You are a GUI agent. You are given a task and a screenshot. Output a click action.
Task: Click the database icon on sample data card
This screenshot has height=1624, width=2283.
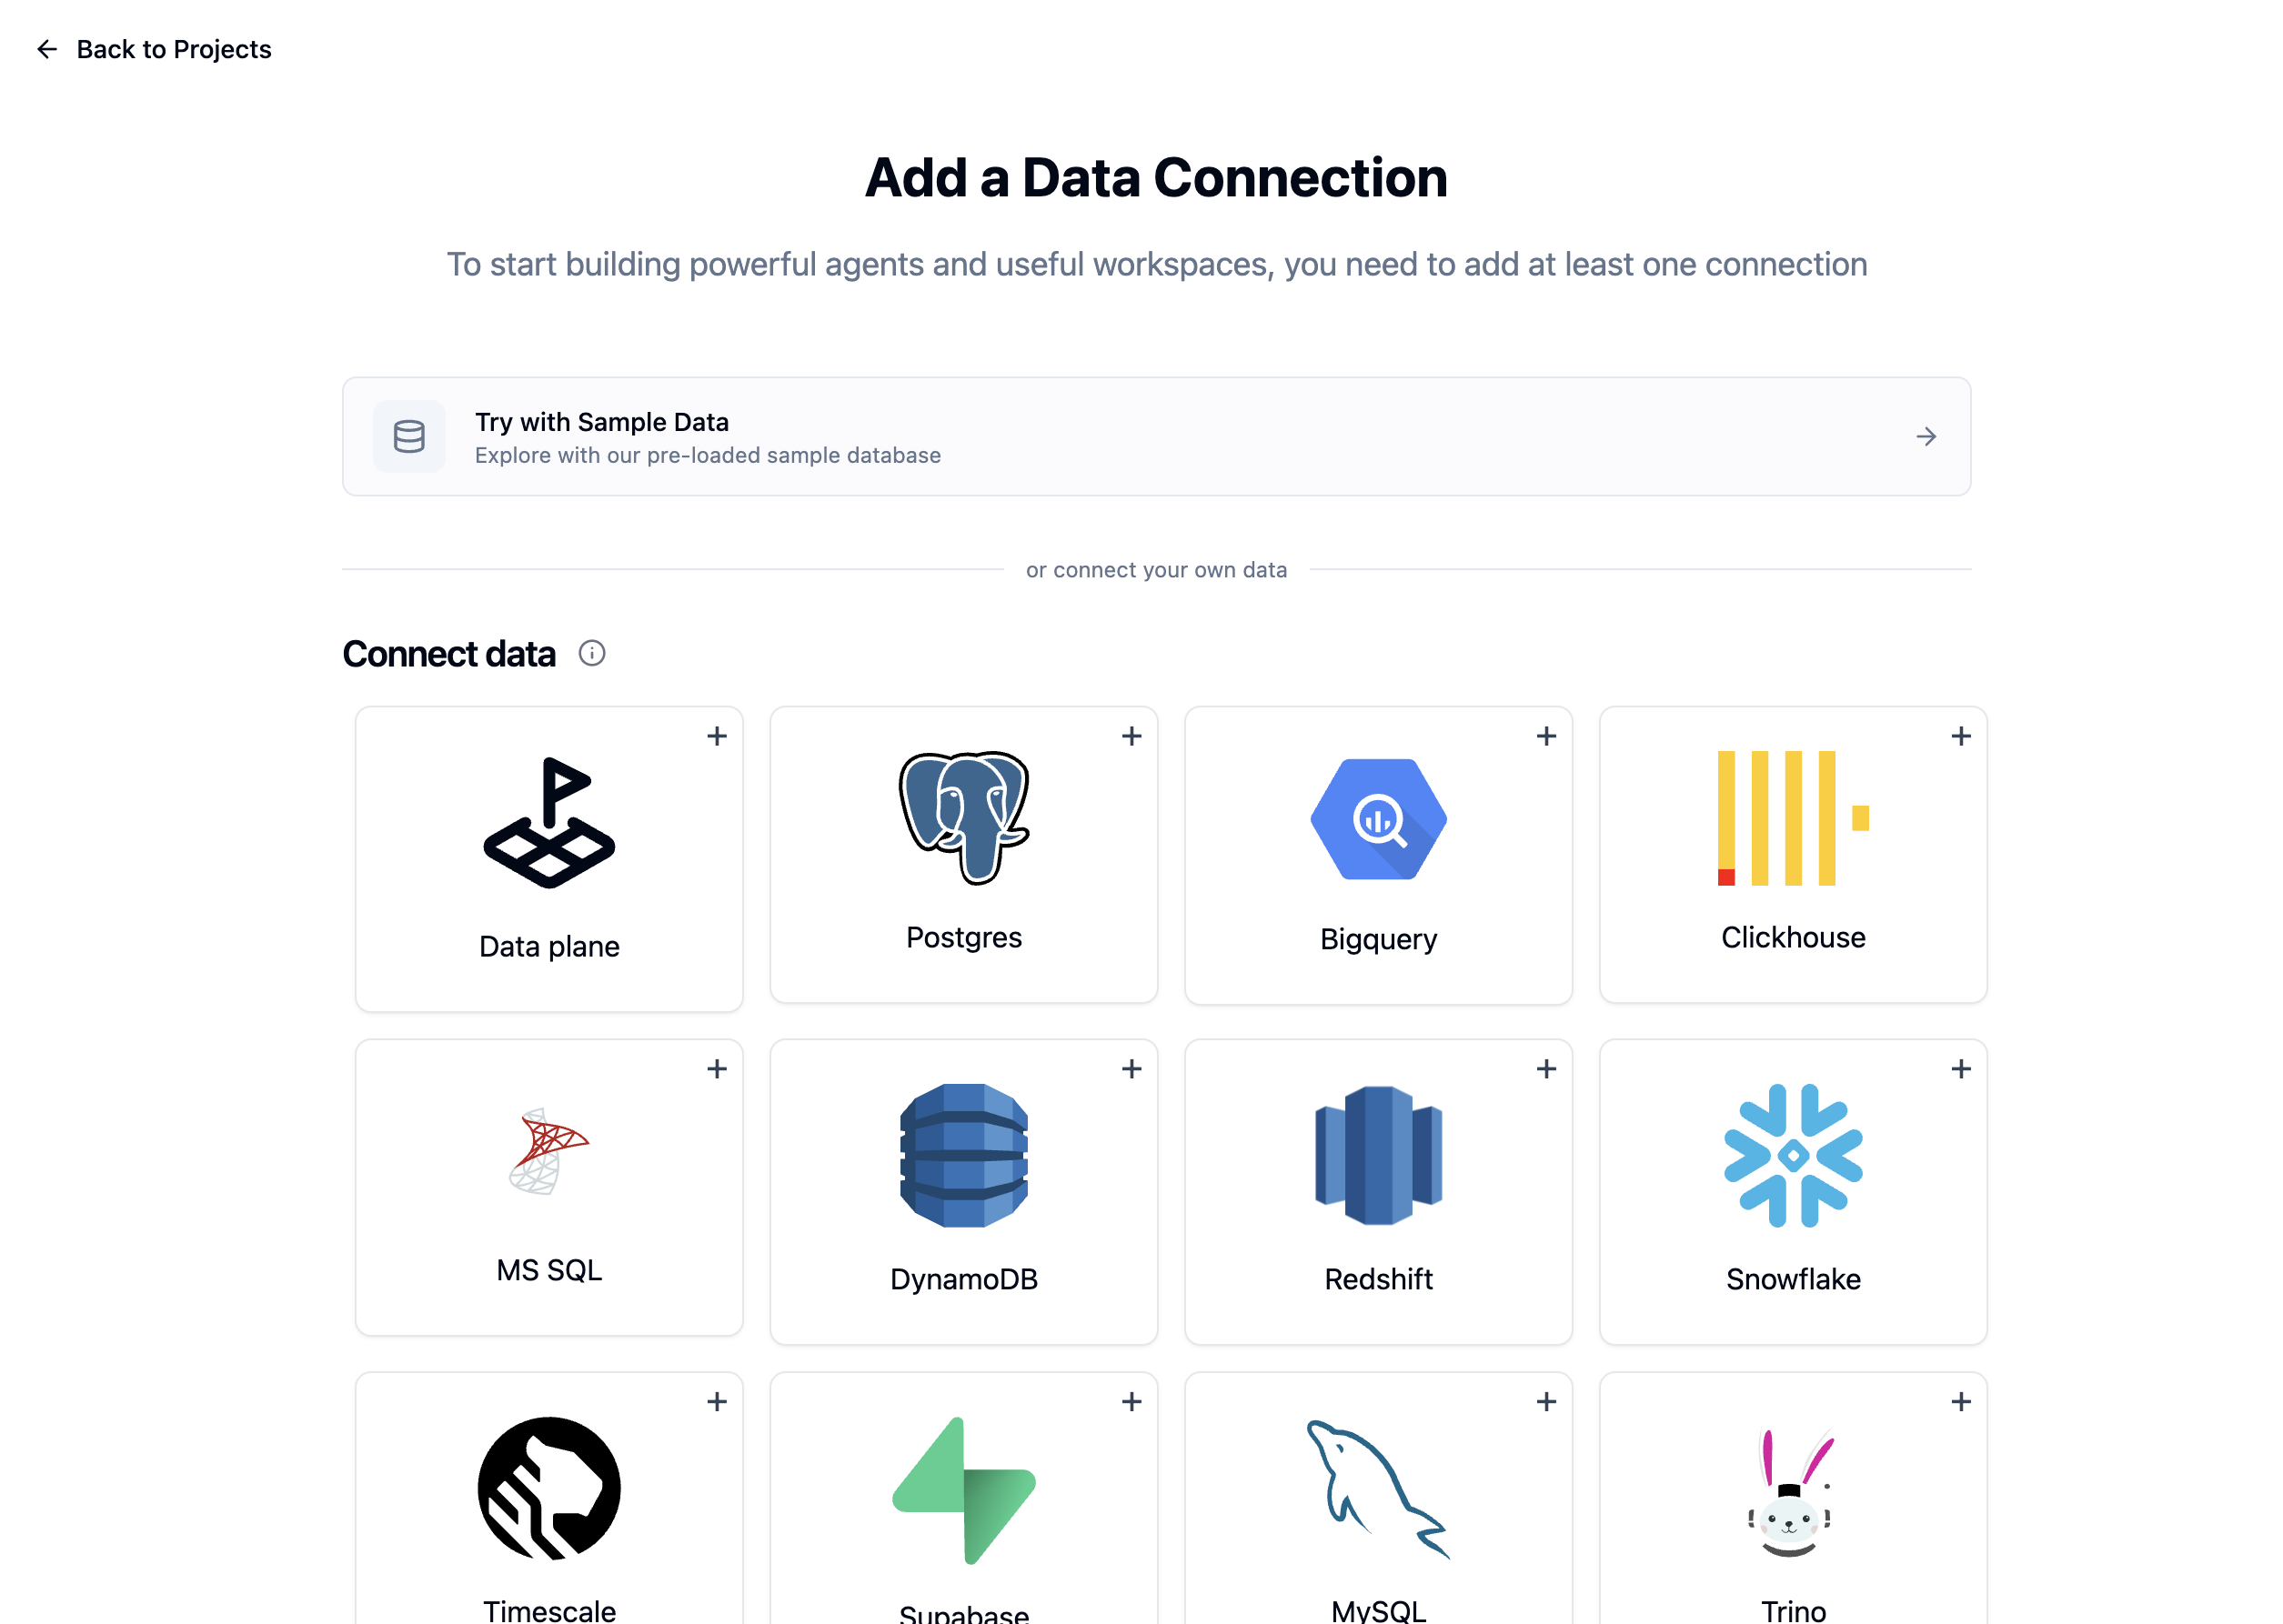pos(409,436)
